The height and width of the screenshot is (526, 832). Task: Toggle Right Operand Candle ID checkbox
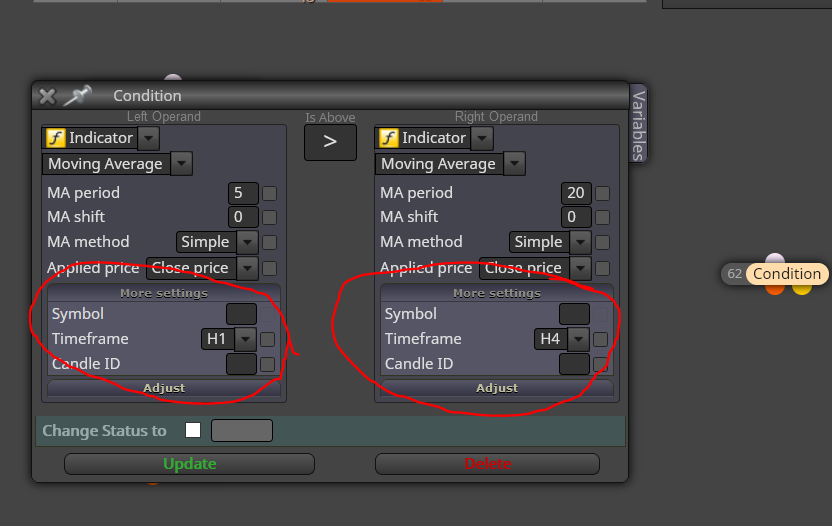point(601,364)
